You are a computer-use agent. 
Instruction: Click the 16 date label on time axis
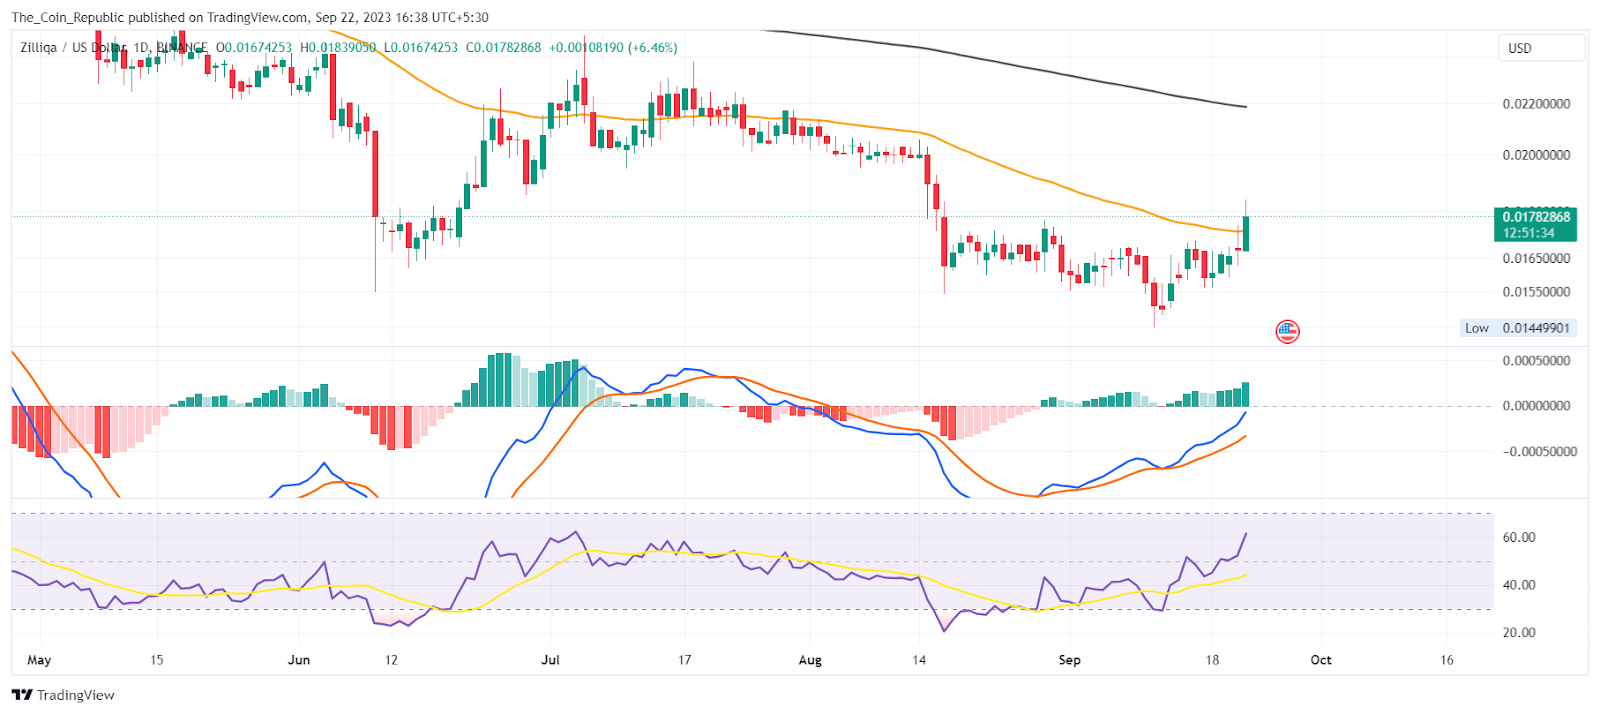(x=1447, y=660)
